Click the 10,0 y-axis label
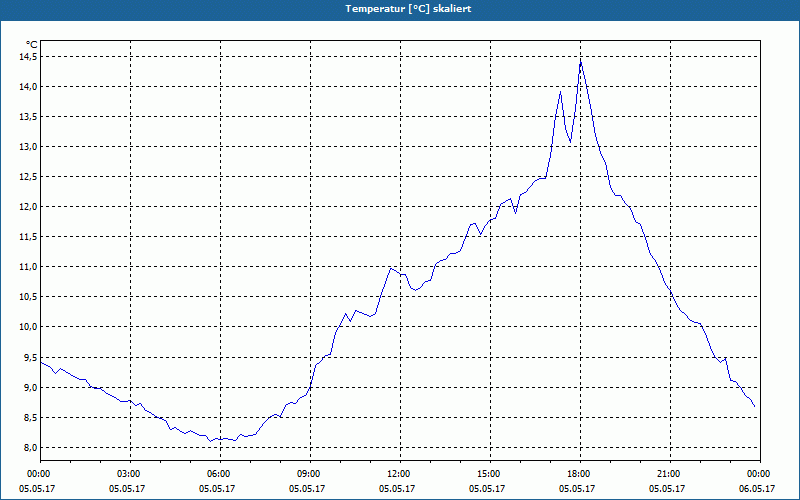 click(x=28, y=327)
